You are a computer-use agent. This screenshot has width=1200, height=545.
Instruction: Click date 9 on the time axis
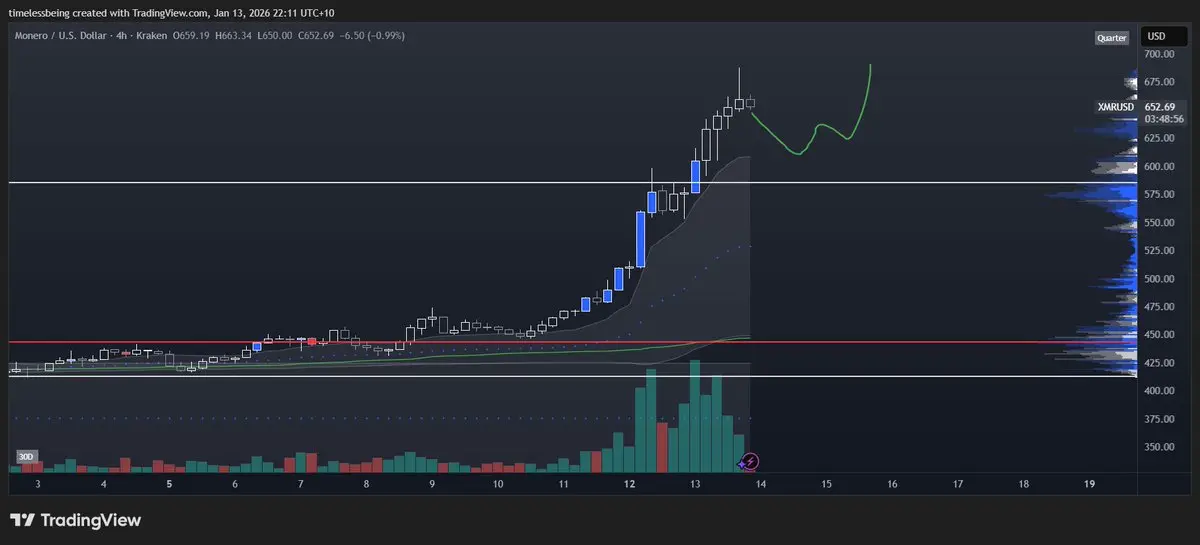(x=432, y=483)
